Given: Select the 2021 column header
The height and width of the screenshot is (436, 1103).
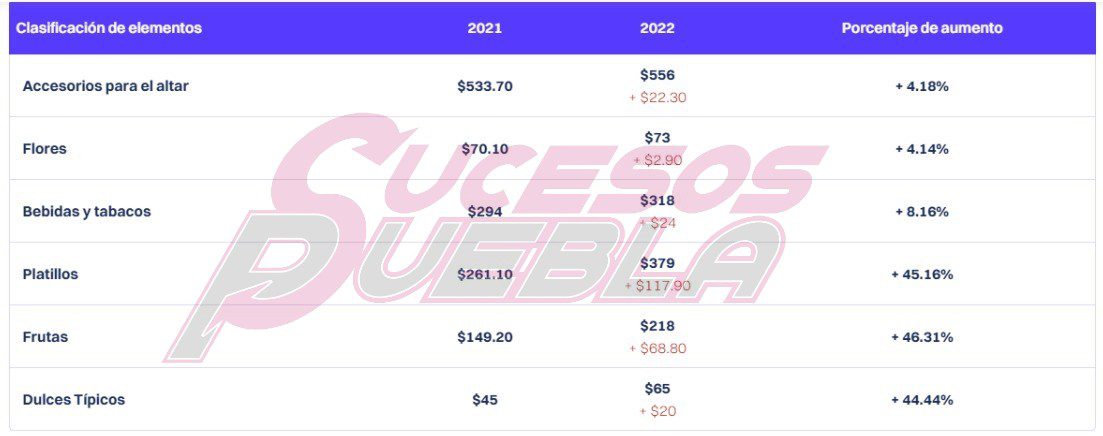Looking at the screenshot, I should point(485,28).
